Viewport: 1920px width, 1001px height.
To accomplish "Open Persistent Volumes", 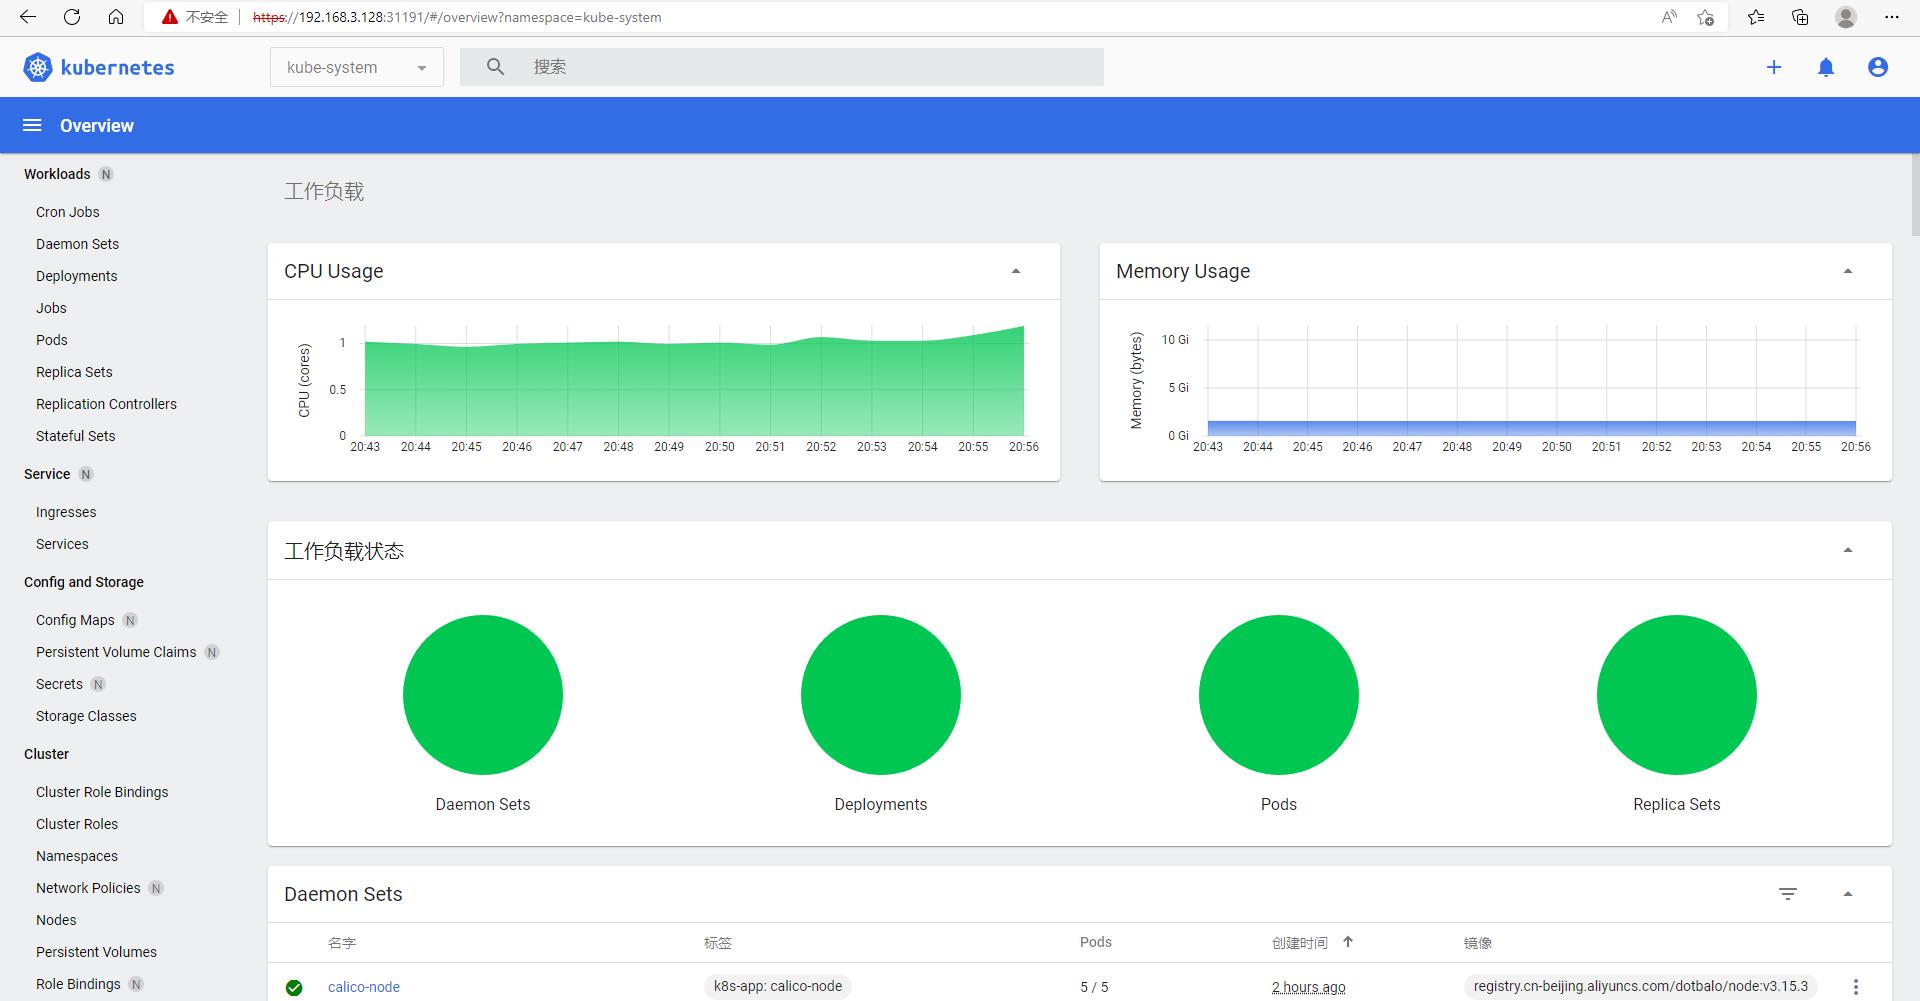I will [96, 952].
